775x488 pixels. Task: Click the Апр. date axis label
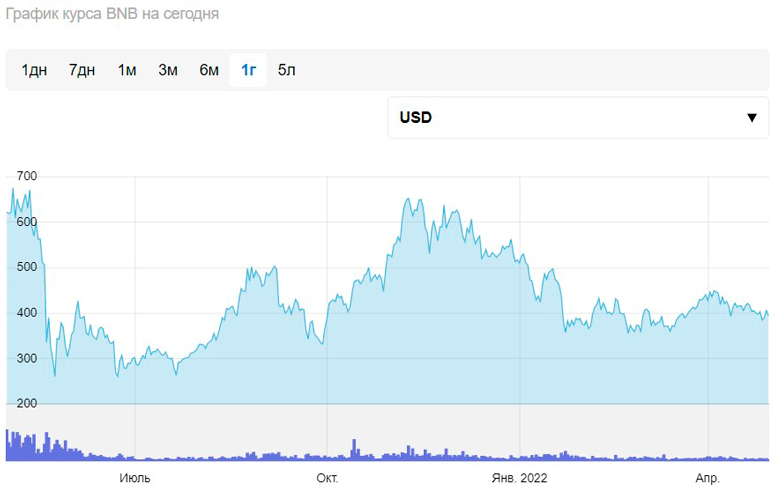[x=707, y=478]
